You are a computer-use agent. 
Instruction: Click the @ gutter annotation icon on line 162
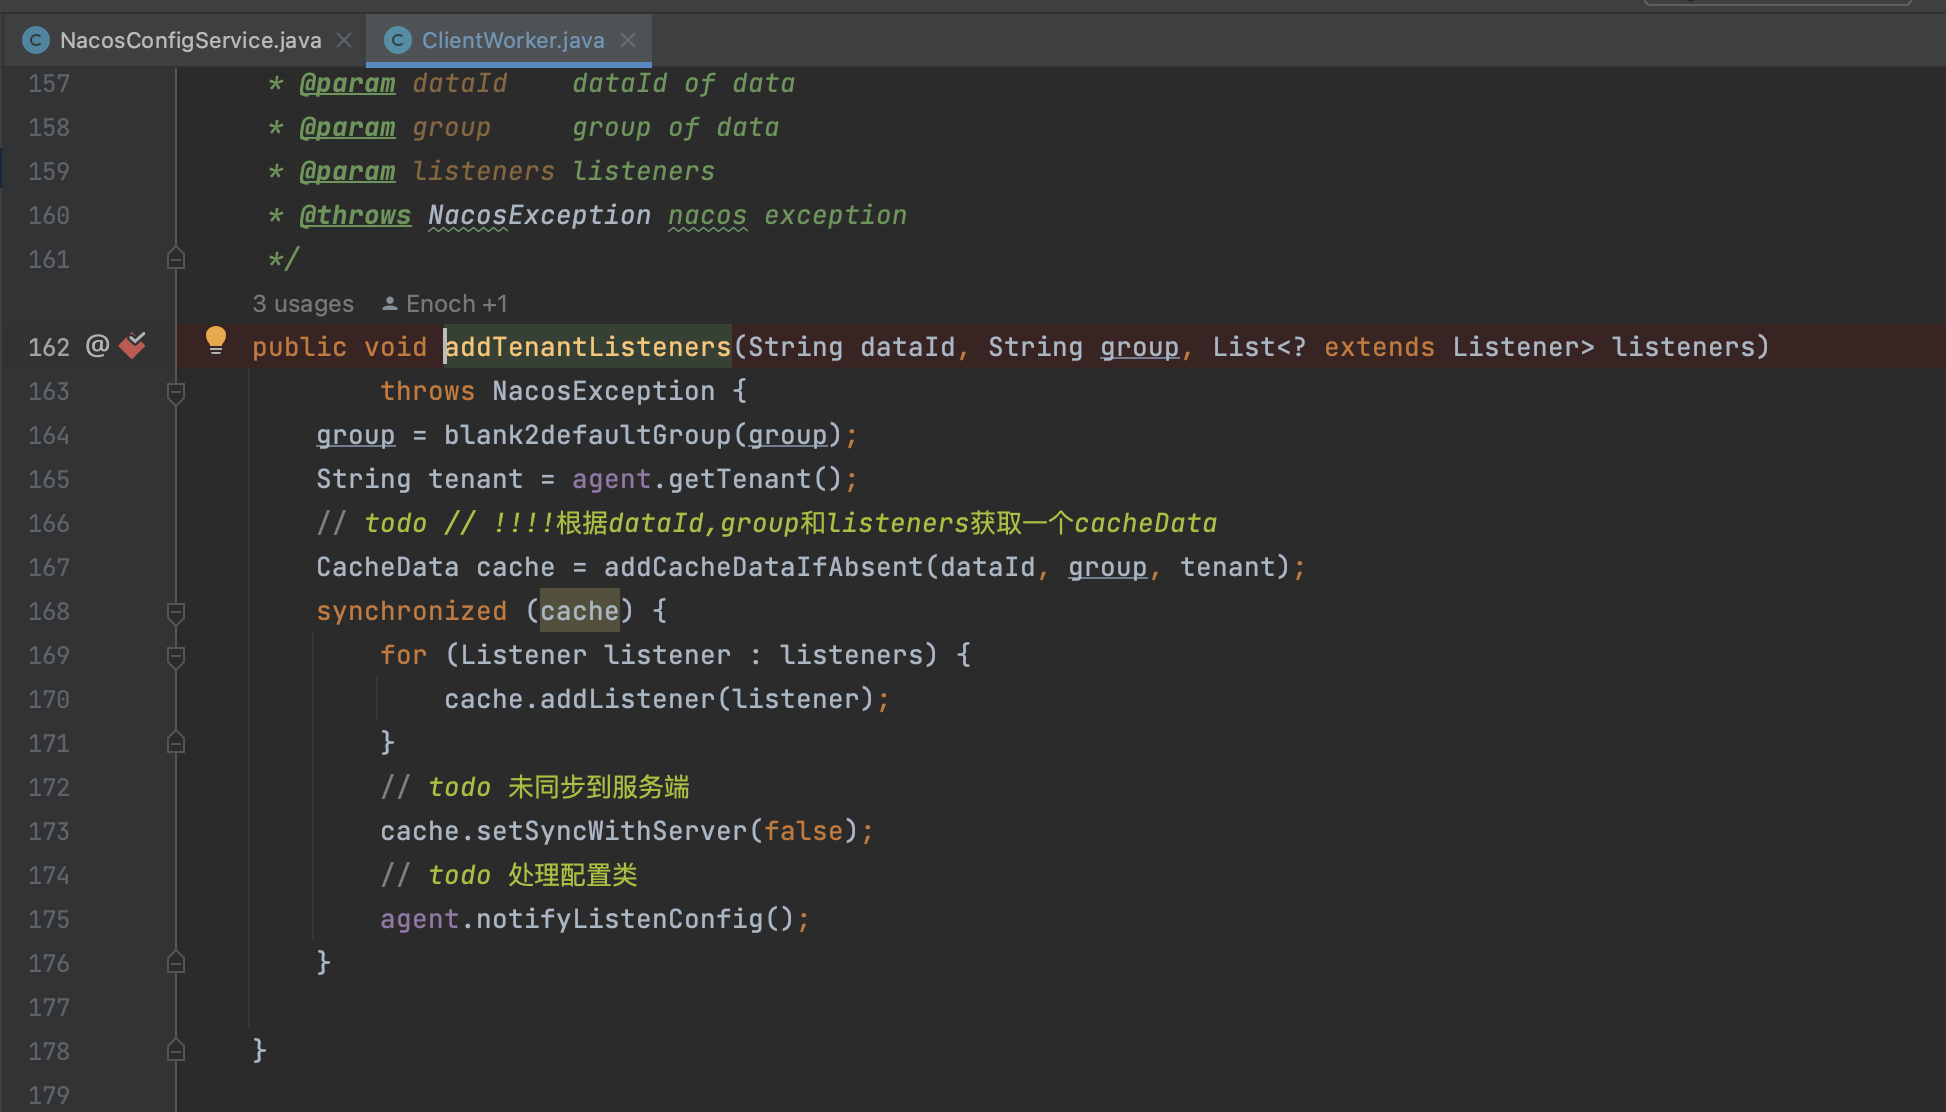pyautogui.click(x=97, y=346)
